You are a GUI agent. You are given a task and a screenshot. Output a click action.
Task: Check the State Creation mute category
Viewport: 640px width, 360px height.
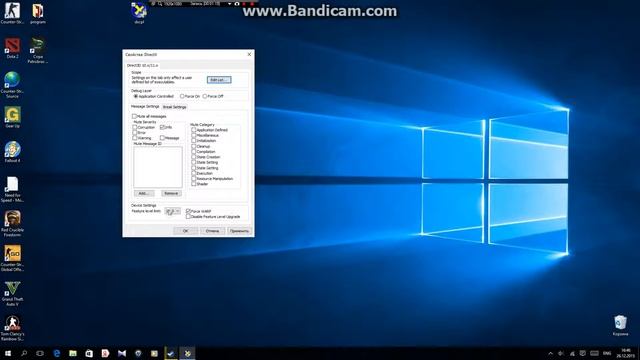point(193,157)
